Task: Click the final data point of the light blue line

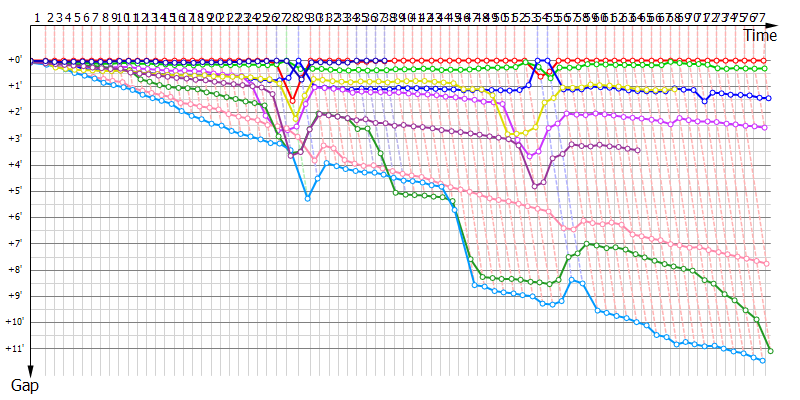Action: [762, 361]
